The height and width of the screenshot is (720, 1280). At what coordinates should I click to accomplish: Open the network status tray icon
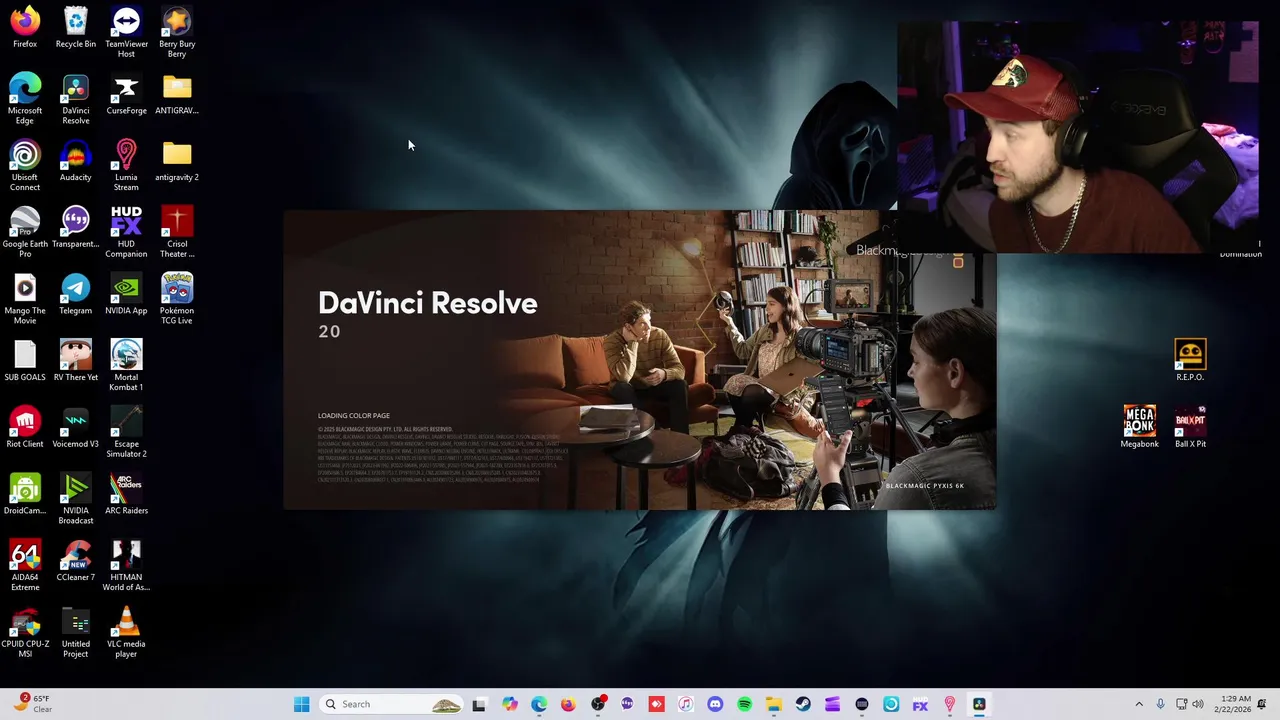[1181, 704]
